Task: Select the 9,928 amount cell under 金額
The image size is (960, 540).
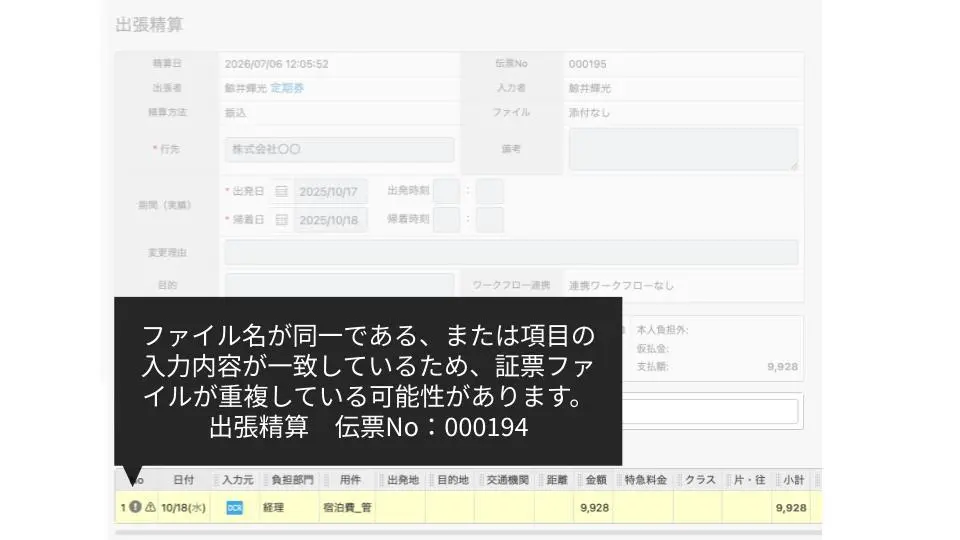Action: coord(594,508)
